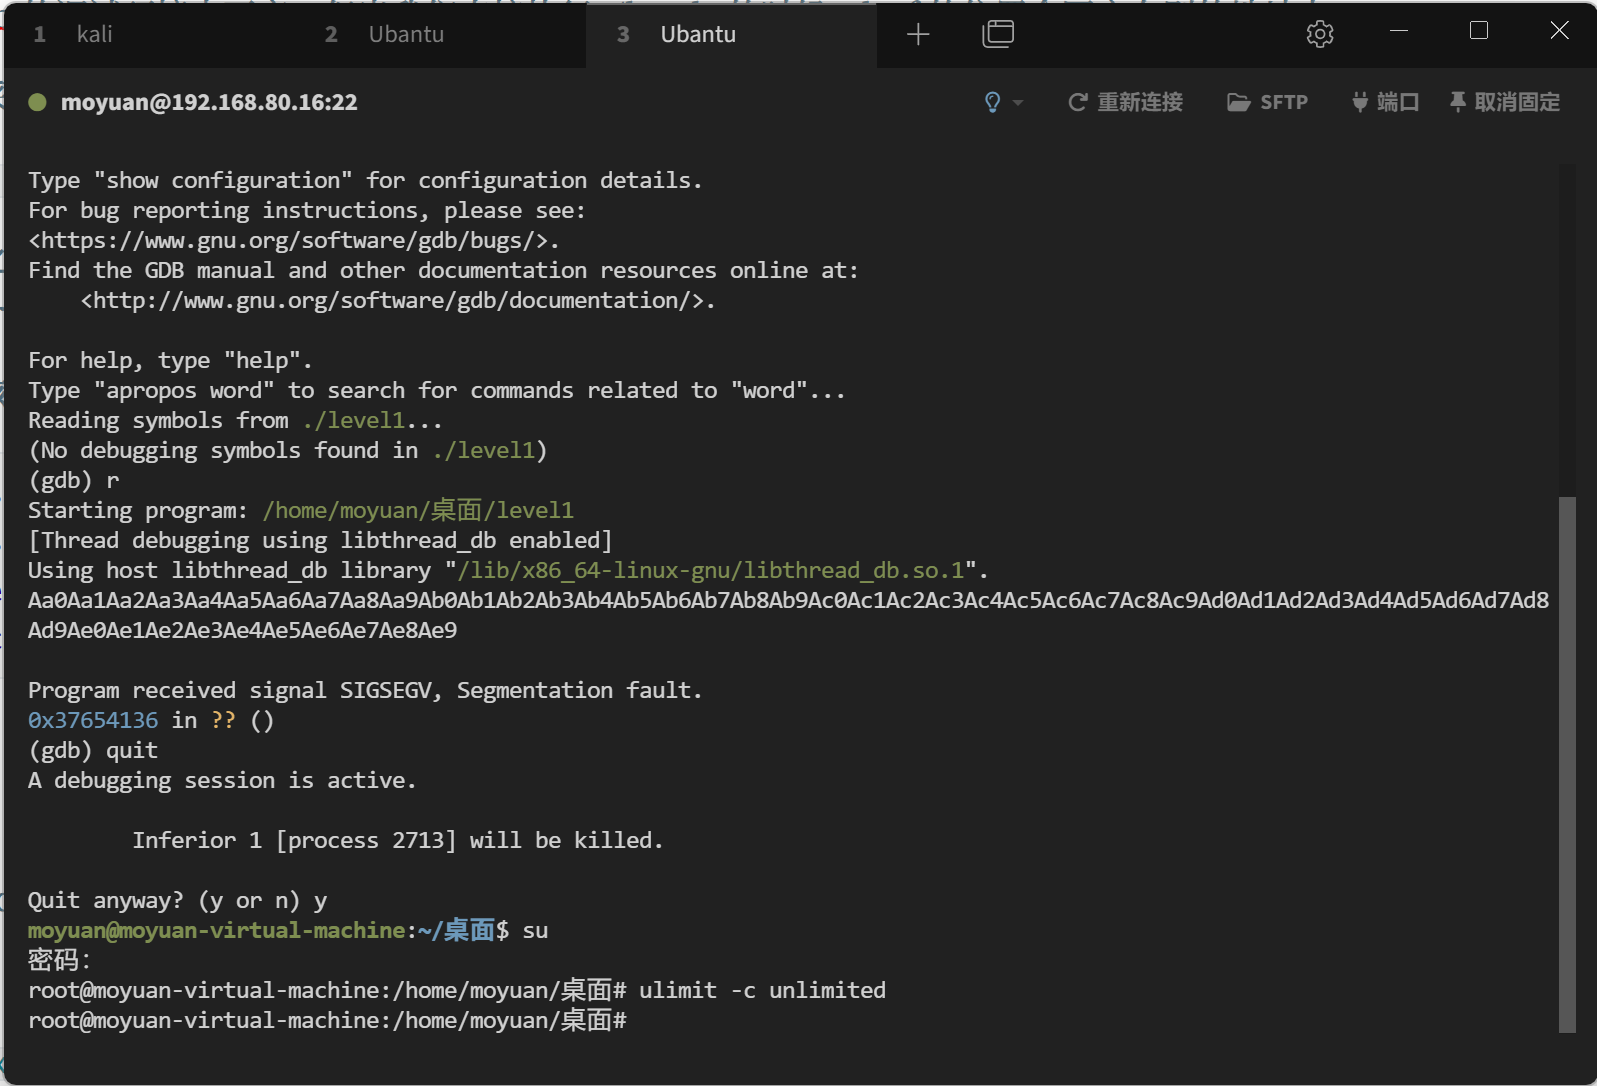Click the moyuan@192.168.80.16:22 host label
Image resolution: width=1597 pixels, height=1086 pixels.
coord(208,102)
